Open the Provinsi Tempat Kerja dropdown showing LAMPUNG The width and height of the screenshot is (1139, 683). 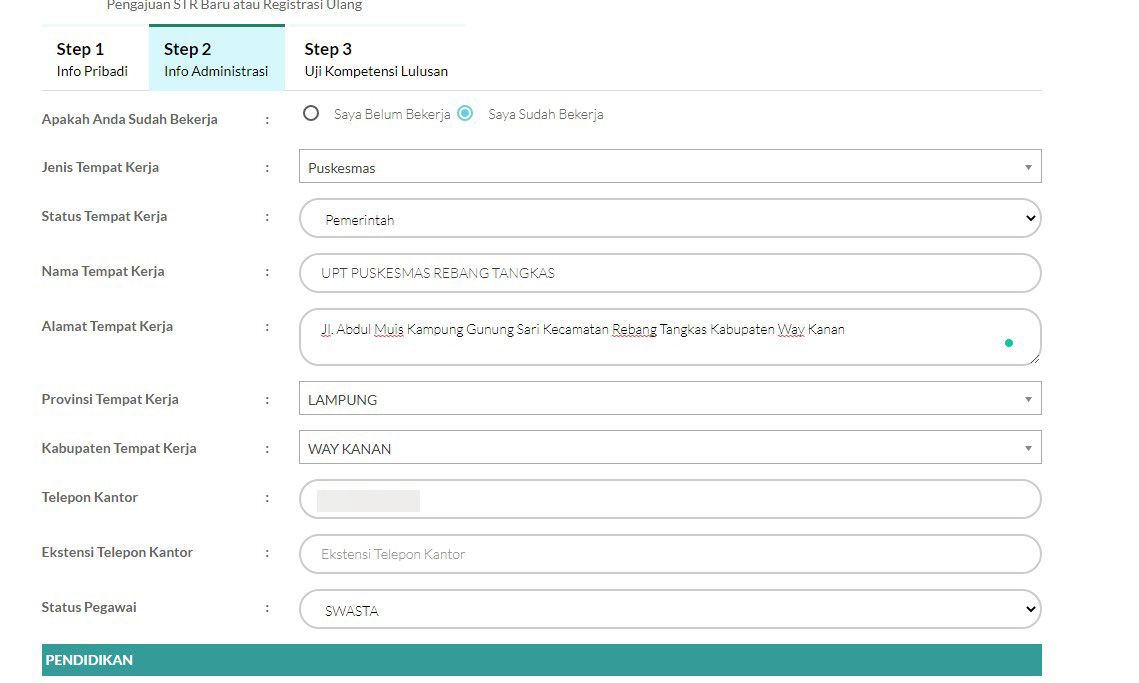point(670,398)
